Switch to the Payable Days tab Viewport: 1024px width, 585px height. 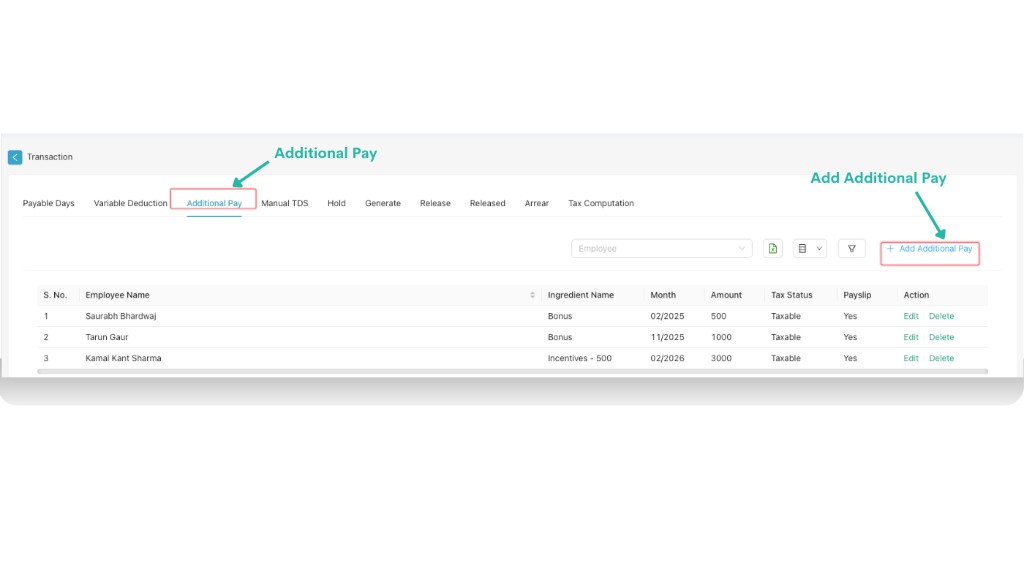tap(49, 203)
